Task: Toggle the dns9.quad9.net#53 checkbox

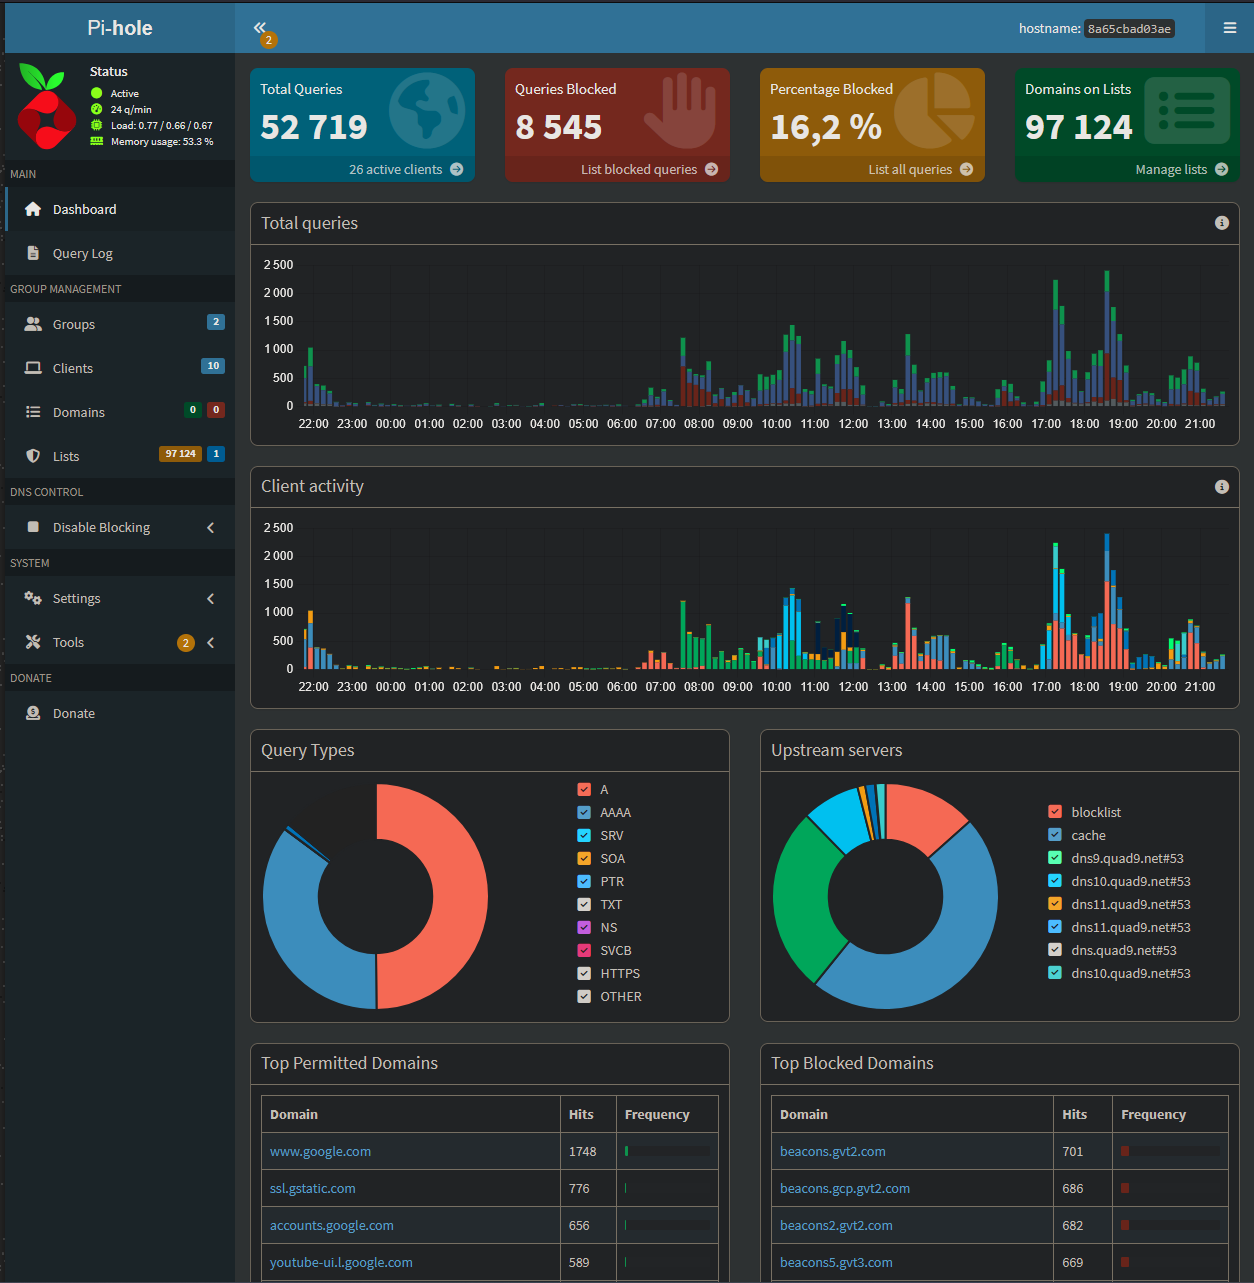Action: tap(1055, 858)
